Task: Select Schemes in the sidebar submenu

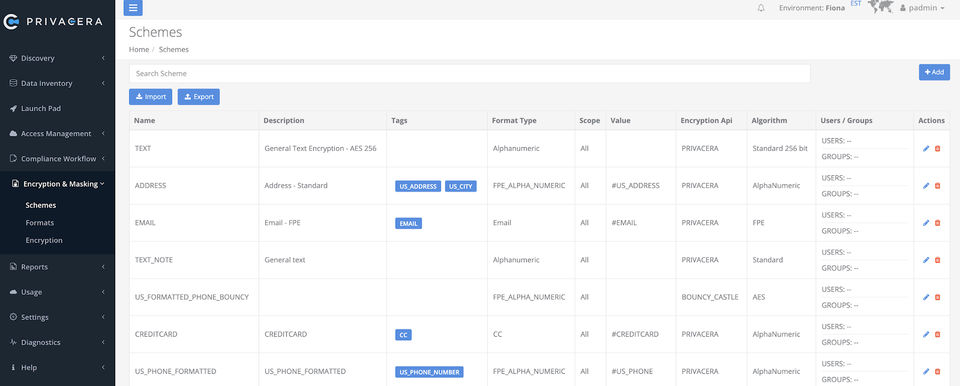Action: 40,205
